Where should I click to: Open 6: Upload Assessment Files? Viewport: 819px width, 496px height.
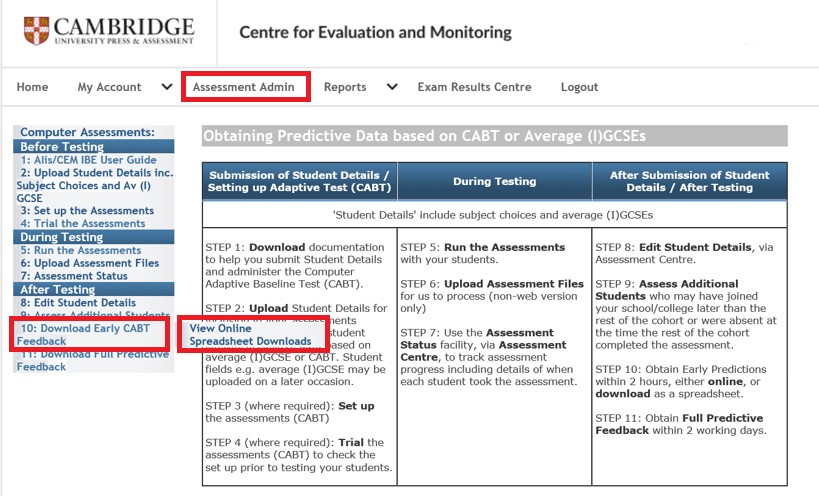[x=89, y=263]
